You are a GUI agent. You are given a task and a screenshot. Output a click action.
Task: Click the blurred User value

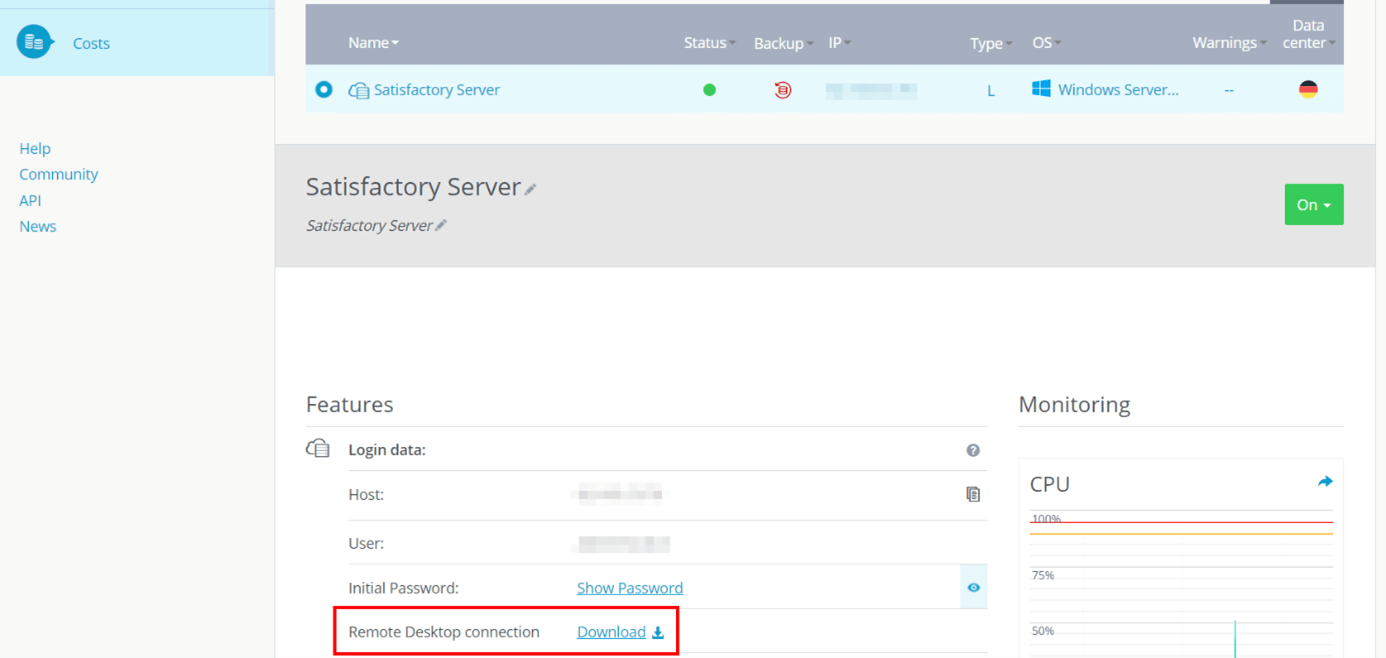[624, 544]
